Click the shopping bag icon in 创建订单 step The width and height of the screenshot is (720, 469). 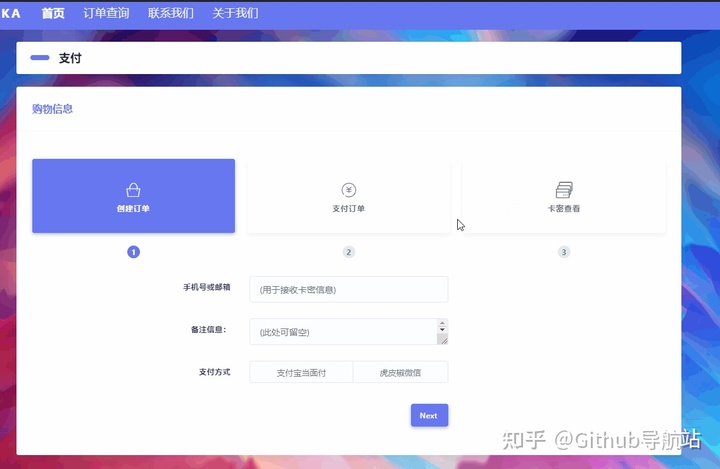coord(133,190)
